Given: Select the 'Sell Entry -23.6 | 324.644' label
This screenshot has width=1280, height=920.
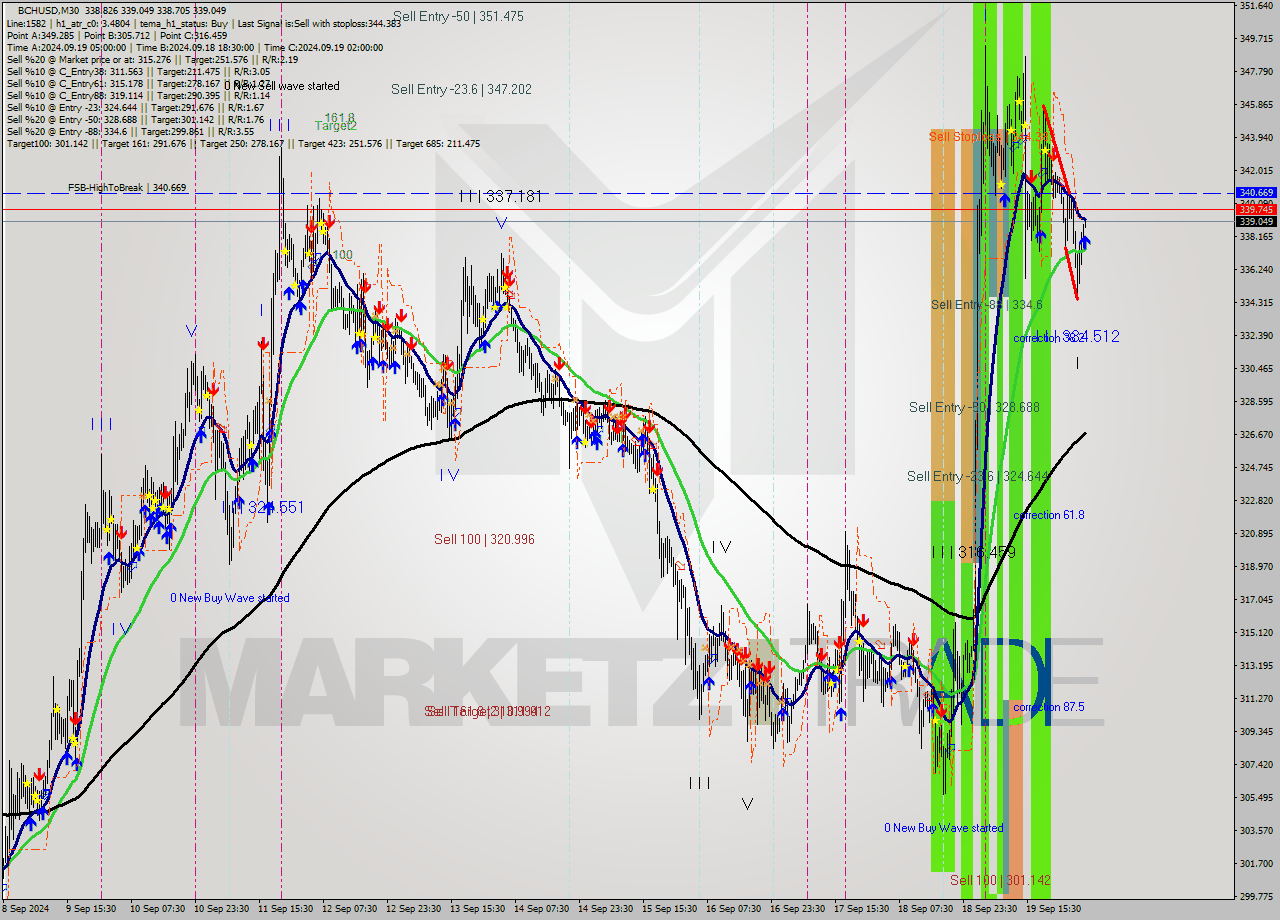Looking at the screenshot, I should [x=978, y=476].
